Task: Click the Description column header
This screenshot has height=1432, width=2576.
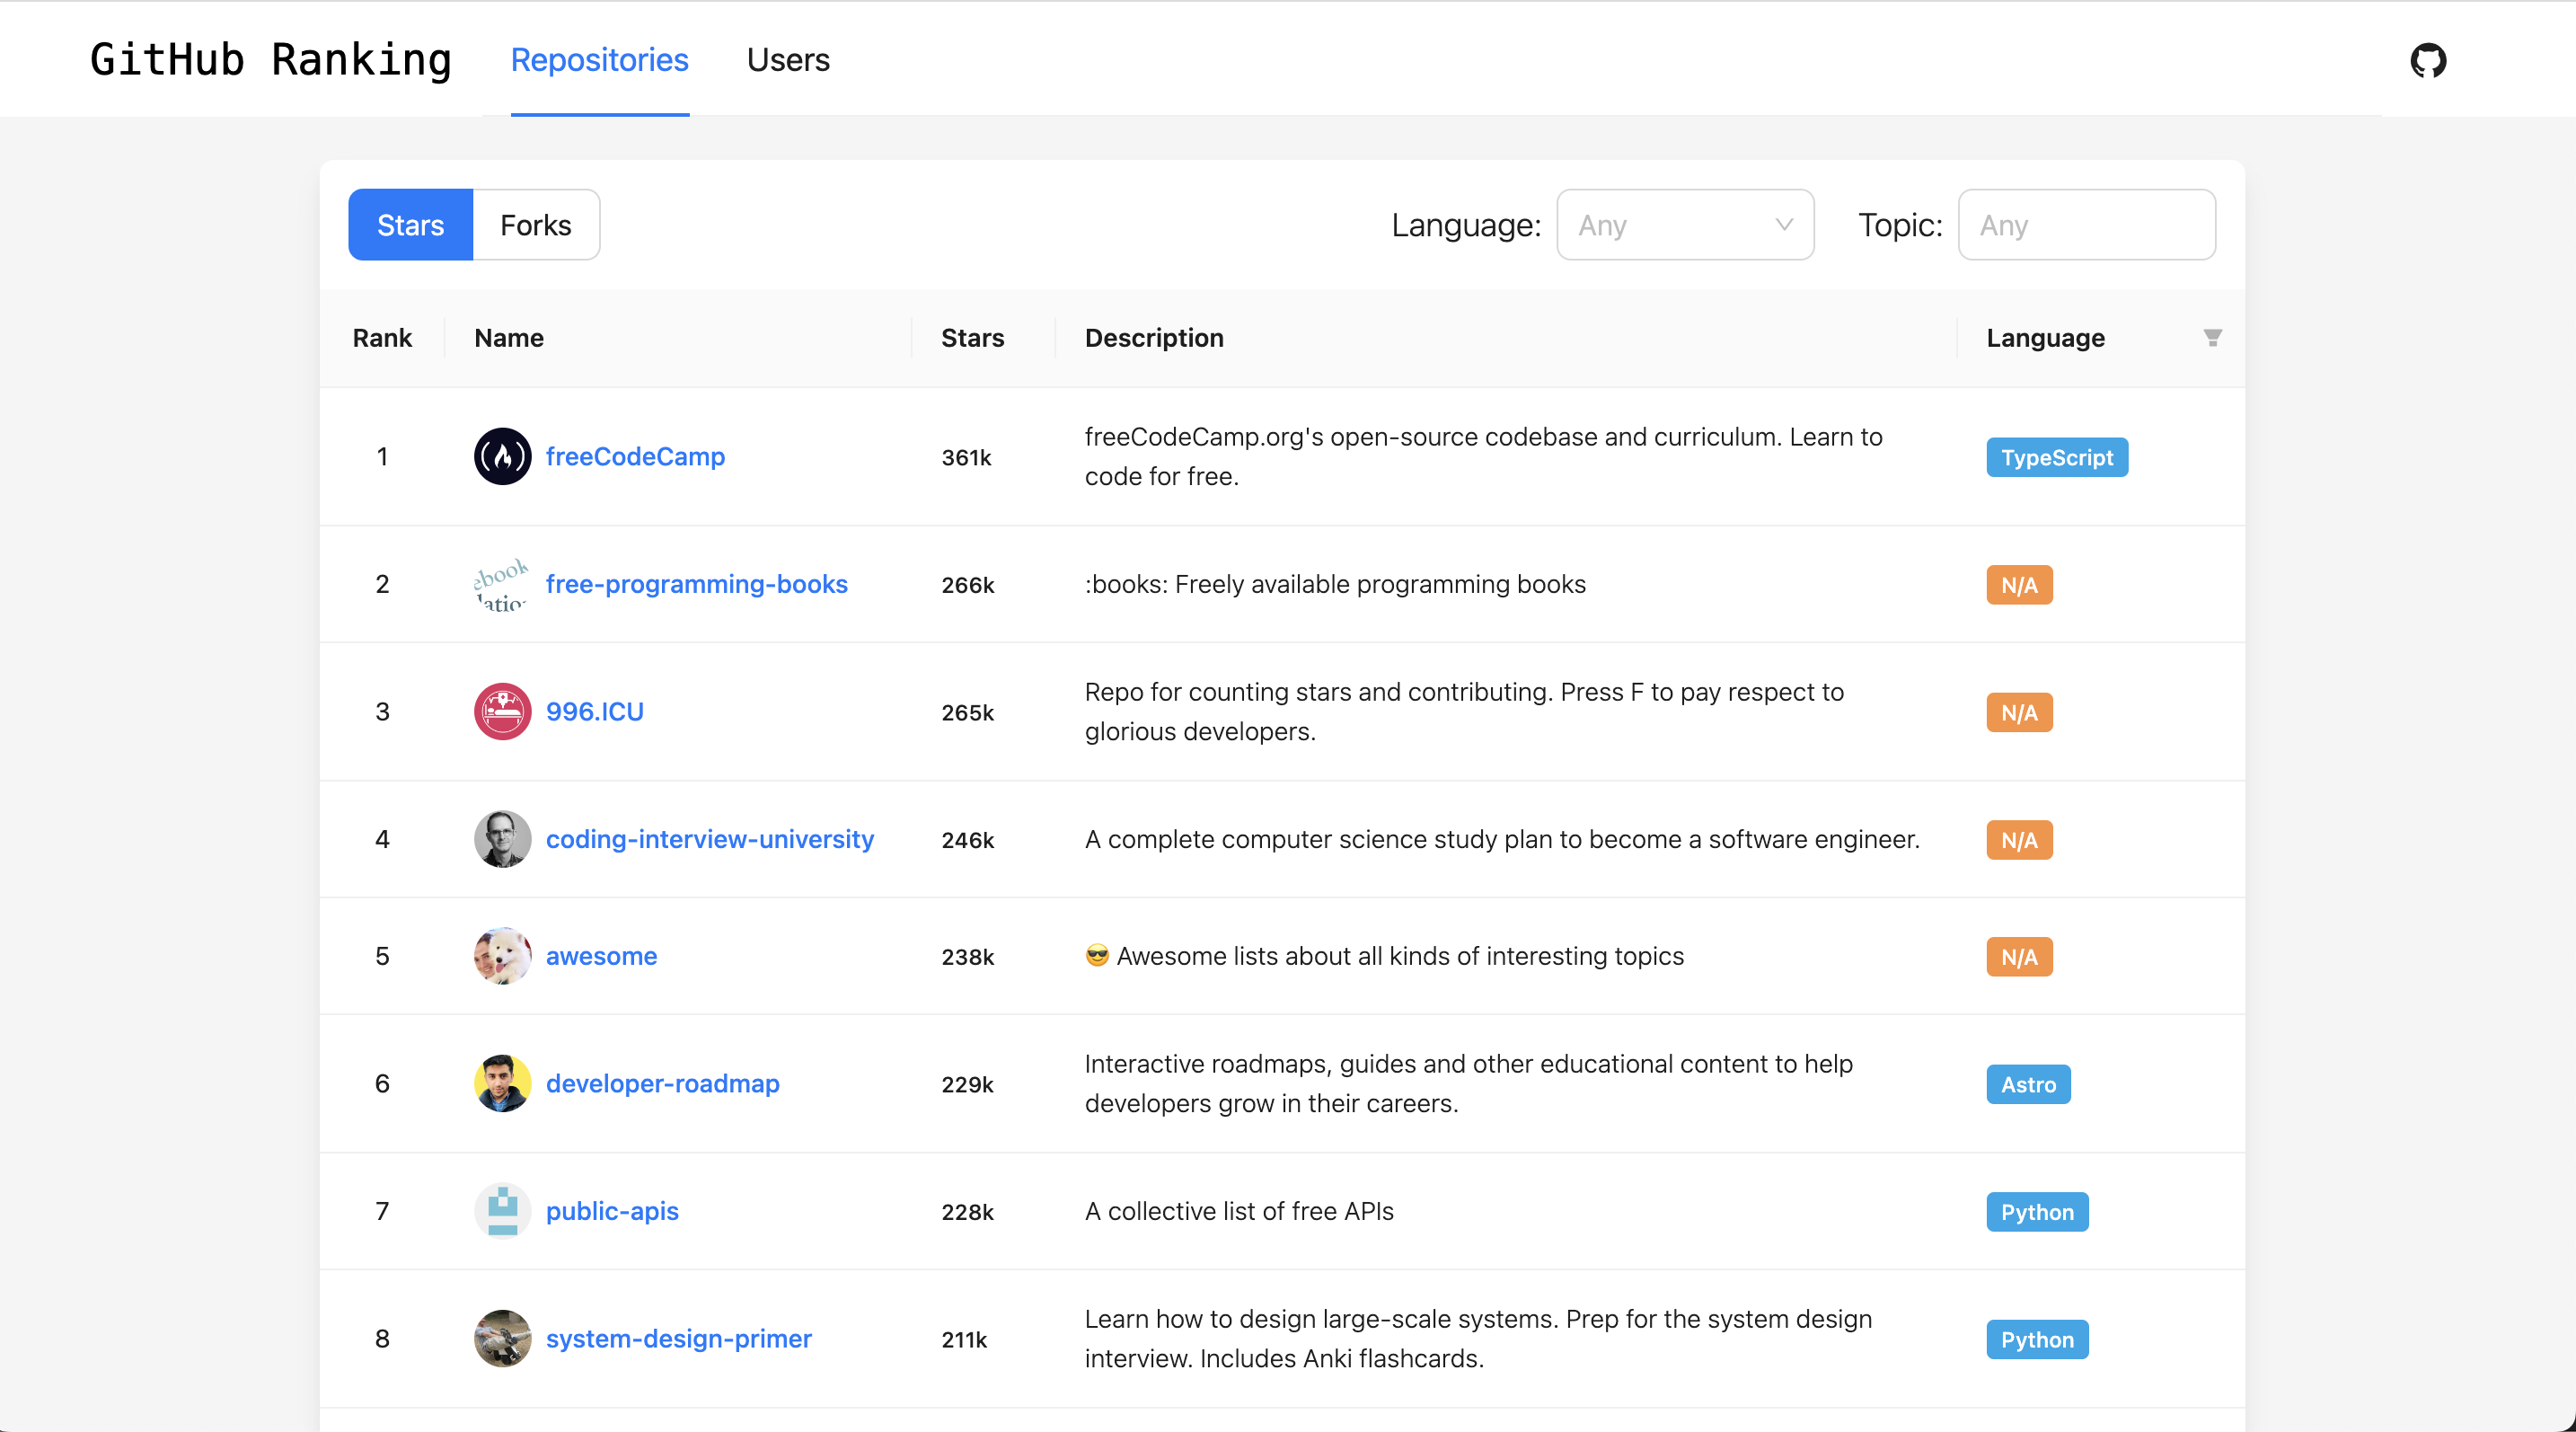Action: (1154, 338)
